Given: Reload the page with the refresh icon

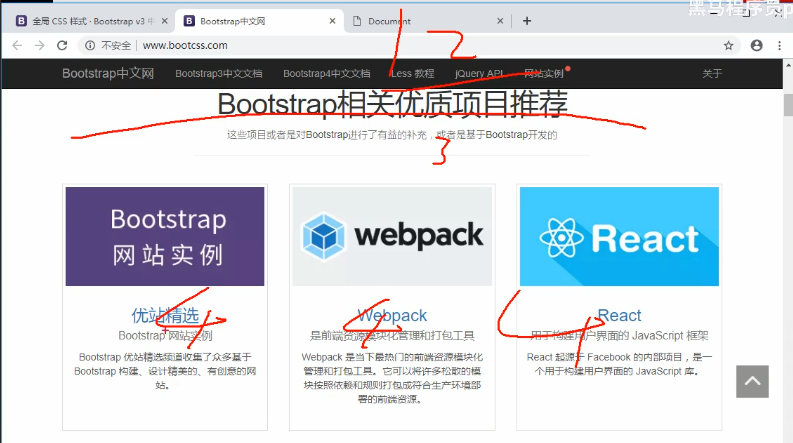Looking at the screenshot, I should pos(62,46).
